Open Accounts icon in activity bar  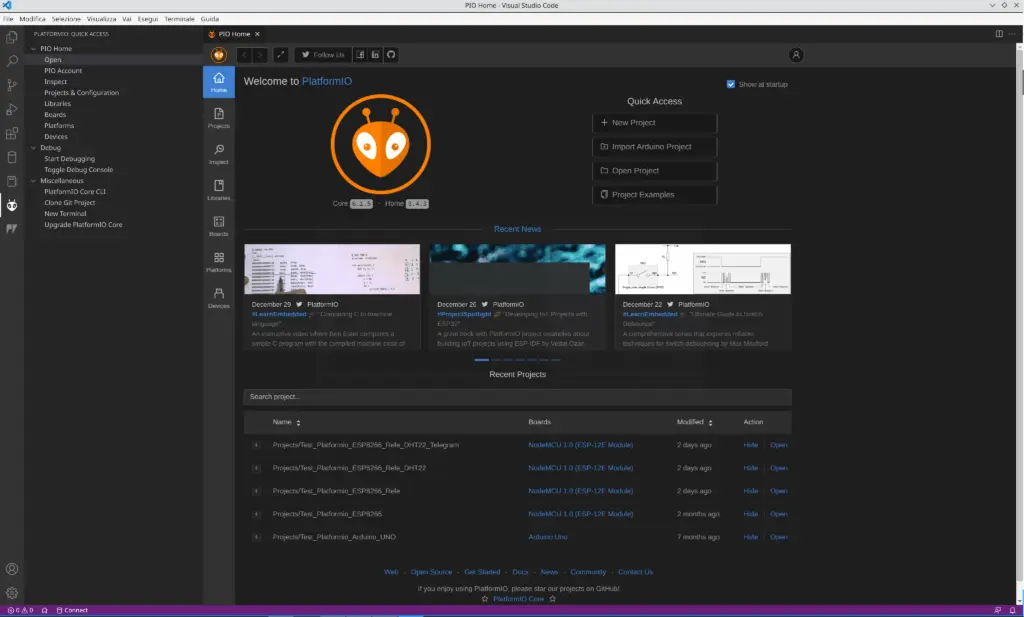pyautogui.click(x=12, y=569)
